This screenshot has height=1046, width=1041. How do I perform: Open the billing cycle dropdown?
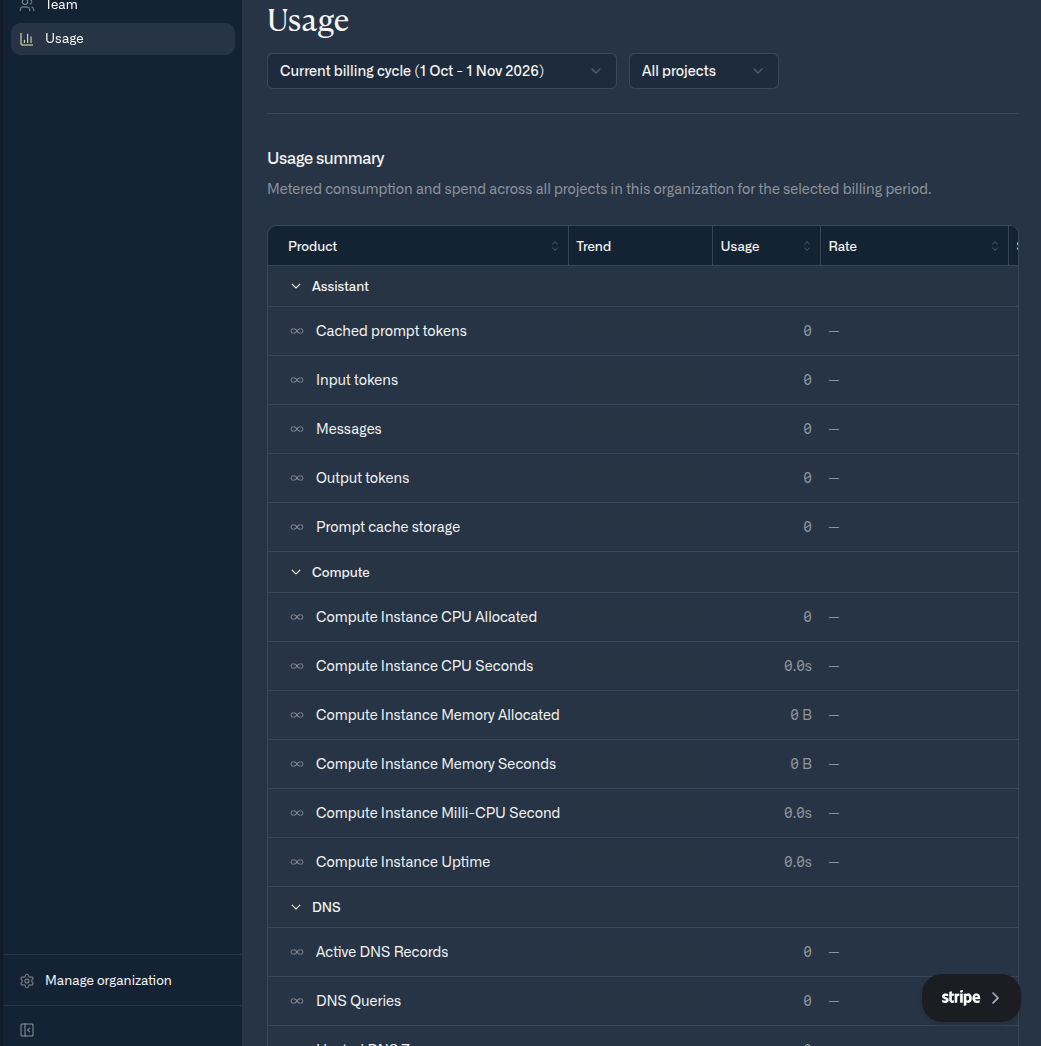coord(441,71)
